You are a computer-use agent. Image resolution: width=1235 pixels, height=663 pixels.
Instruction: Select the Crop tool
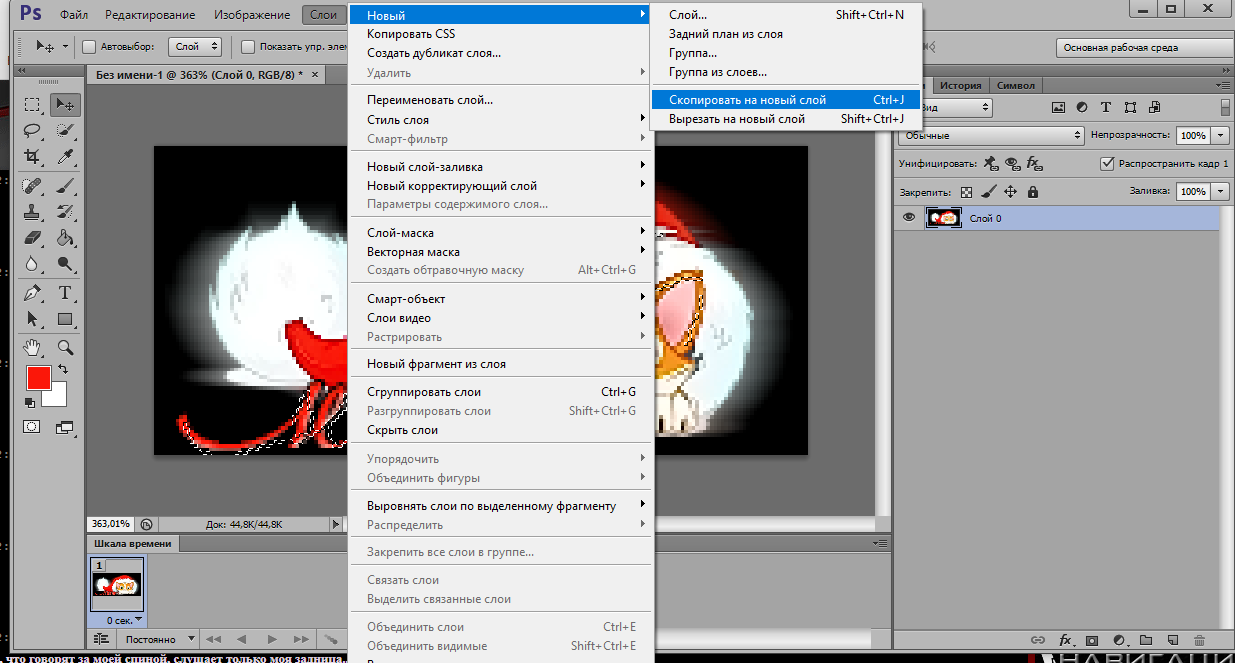click(x=33, y=156)
